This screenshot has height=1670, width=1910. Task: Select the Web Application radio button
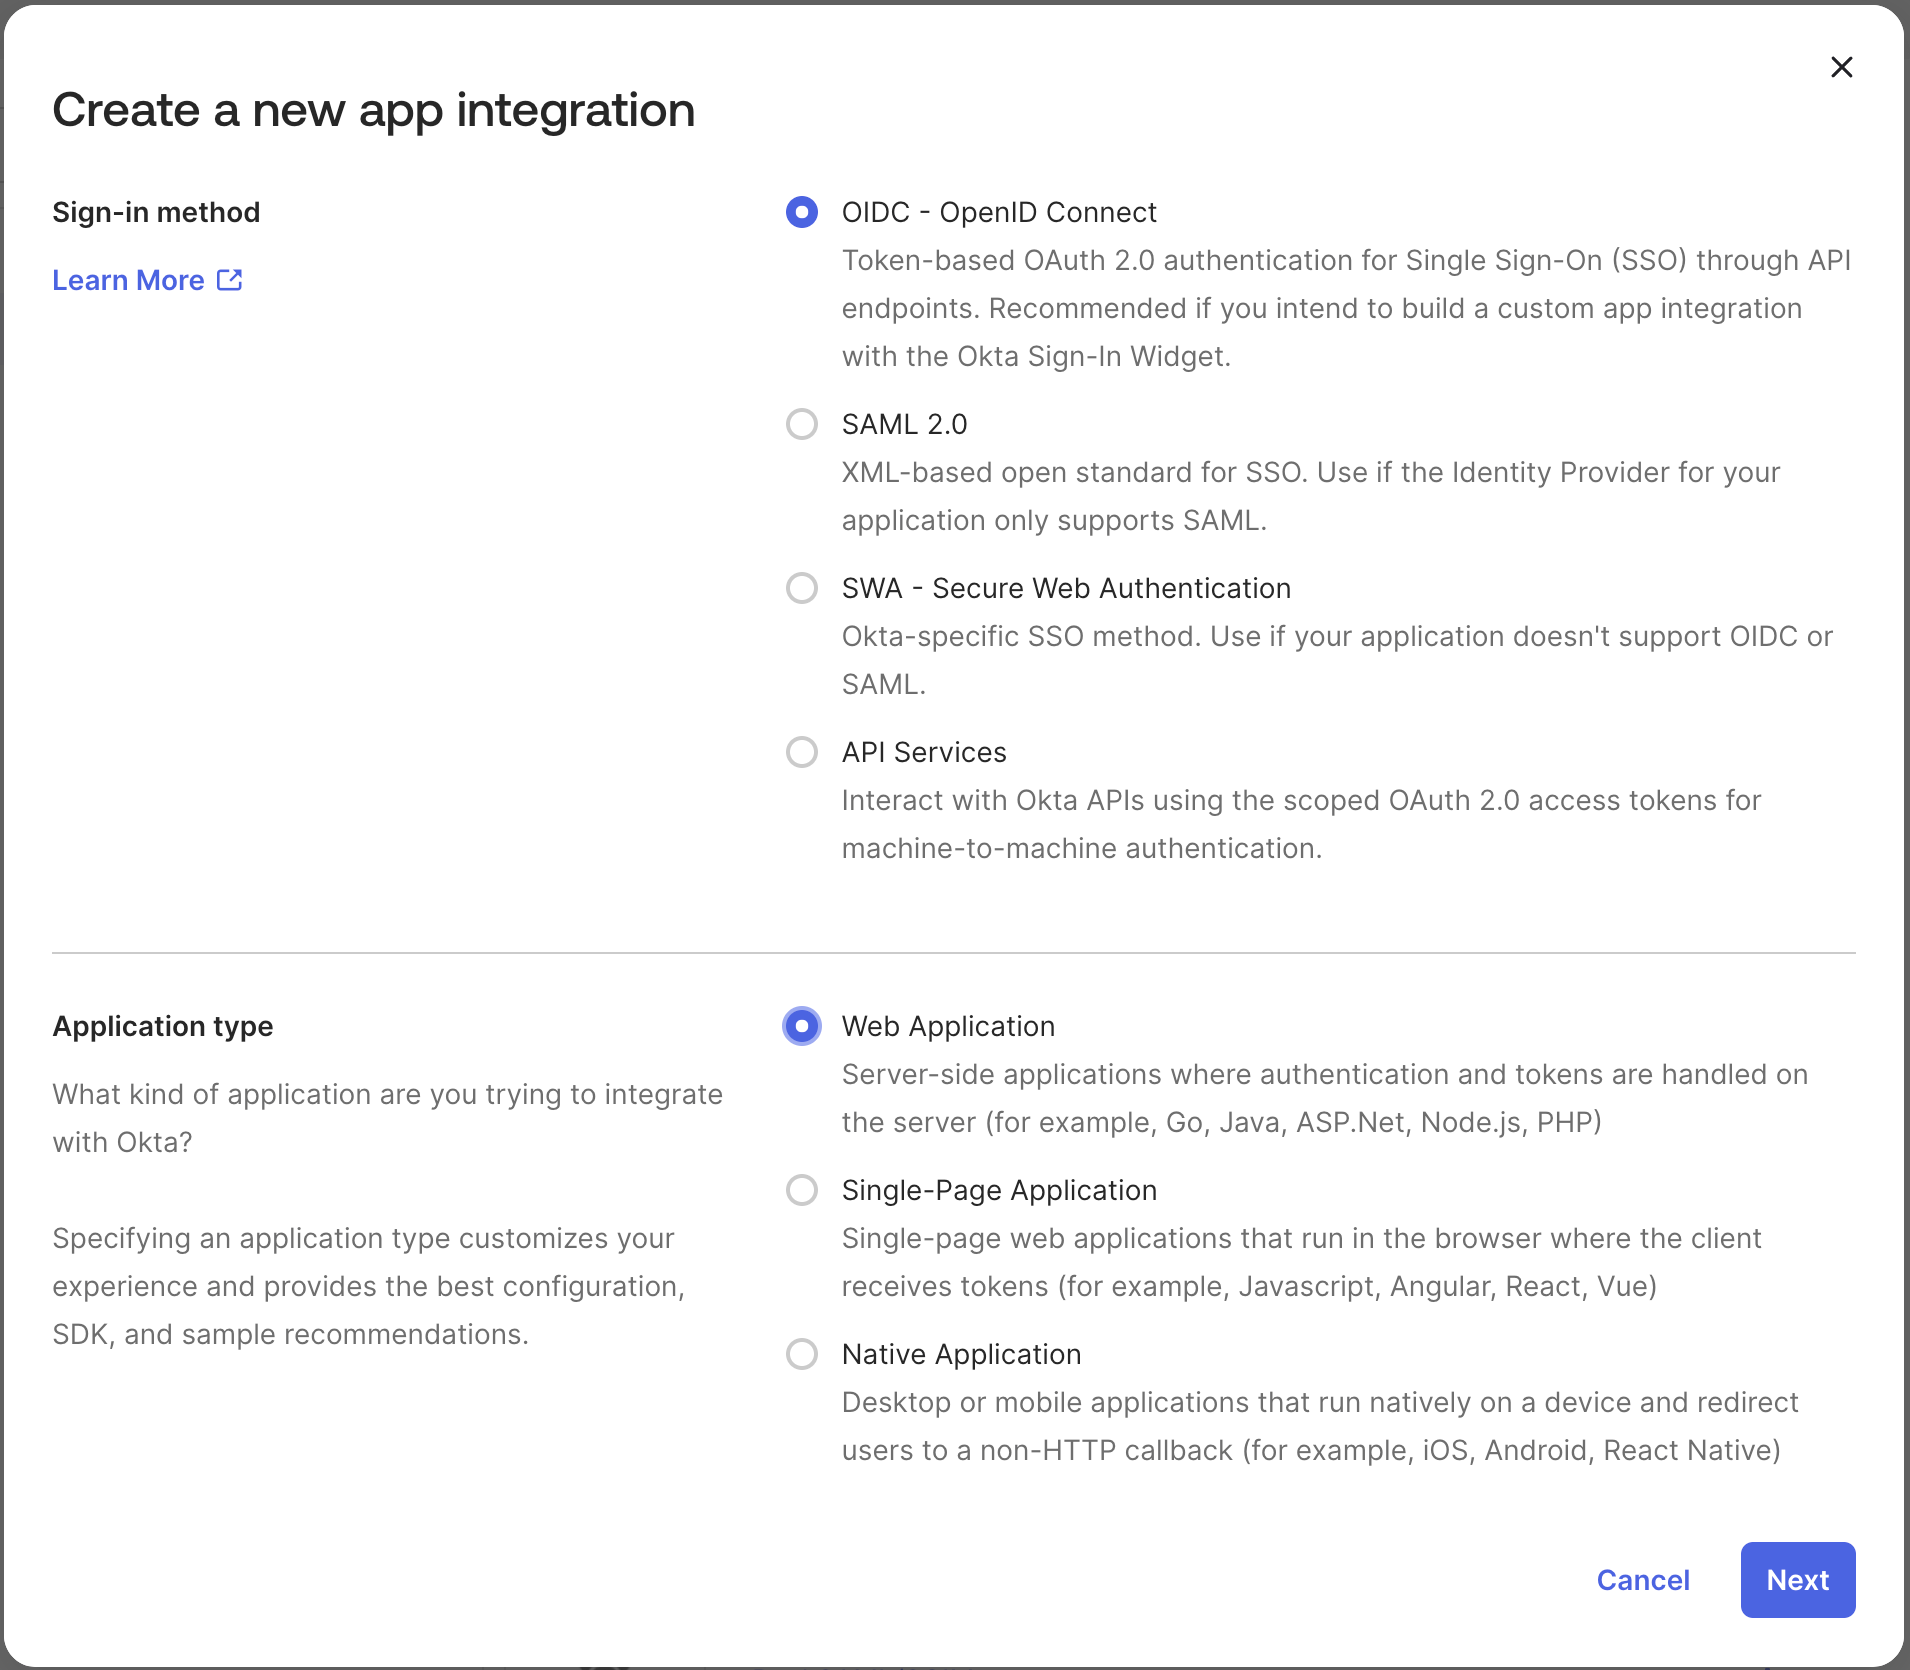coord(801,1026)
